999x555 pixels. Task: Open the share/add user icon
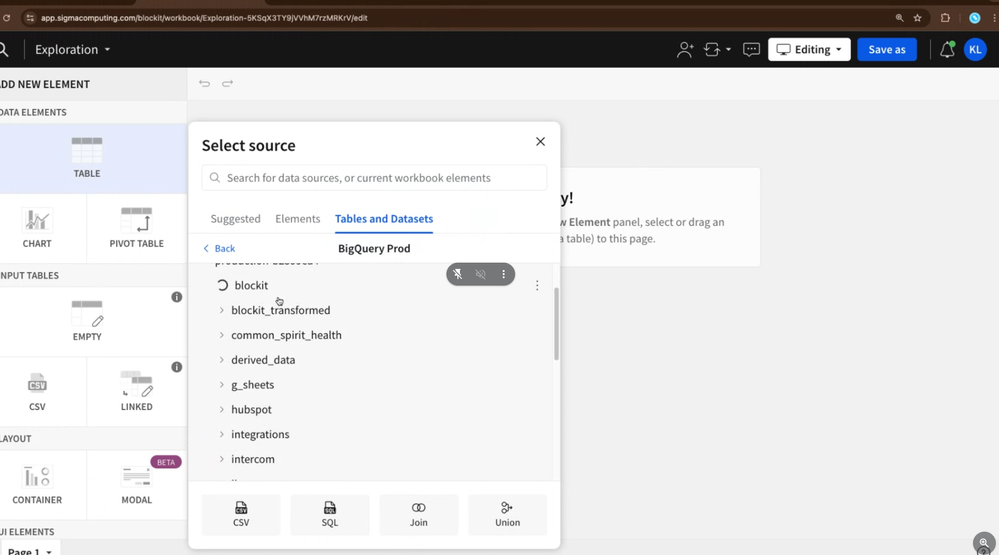click(685, 50)
